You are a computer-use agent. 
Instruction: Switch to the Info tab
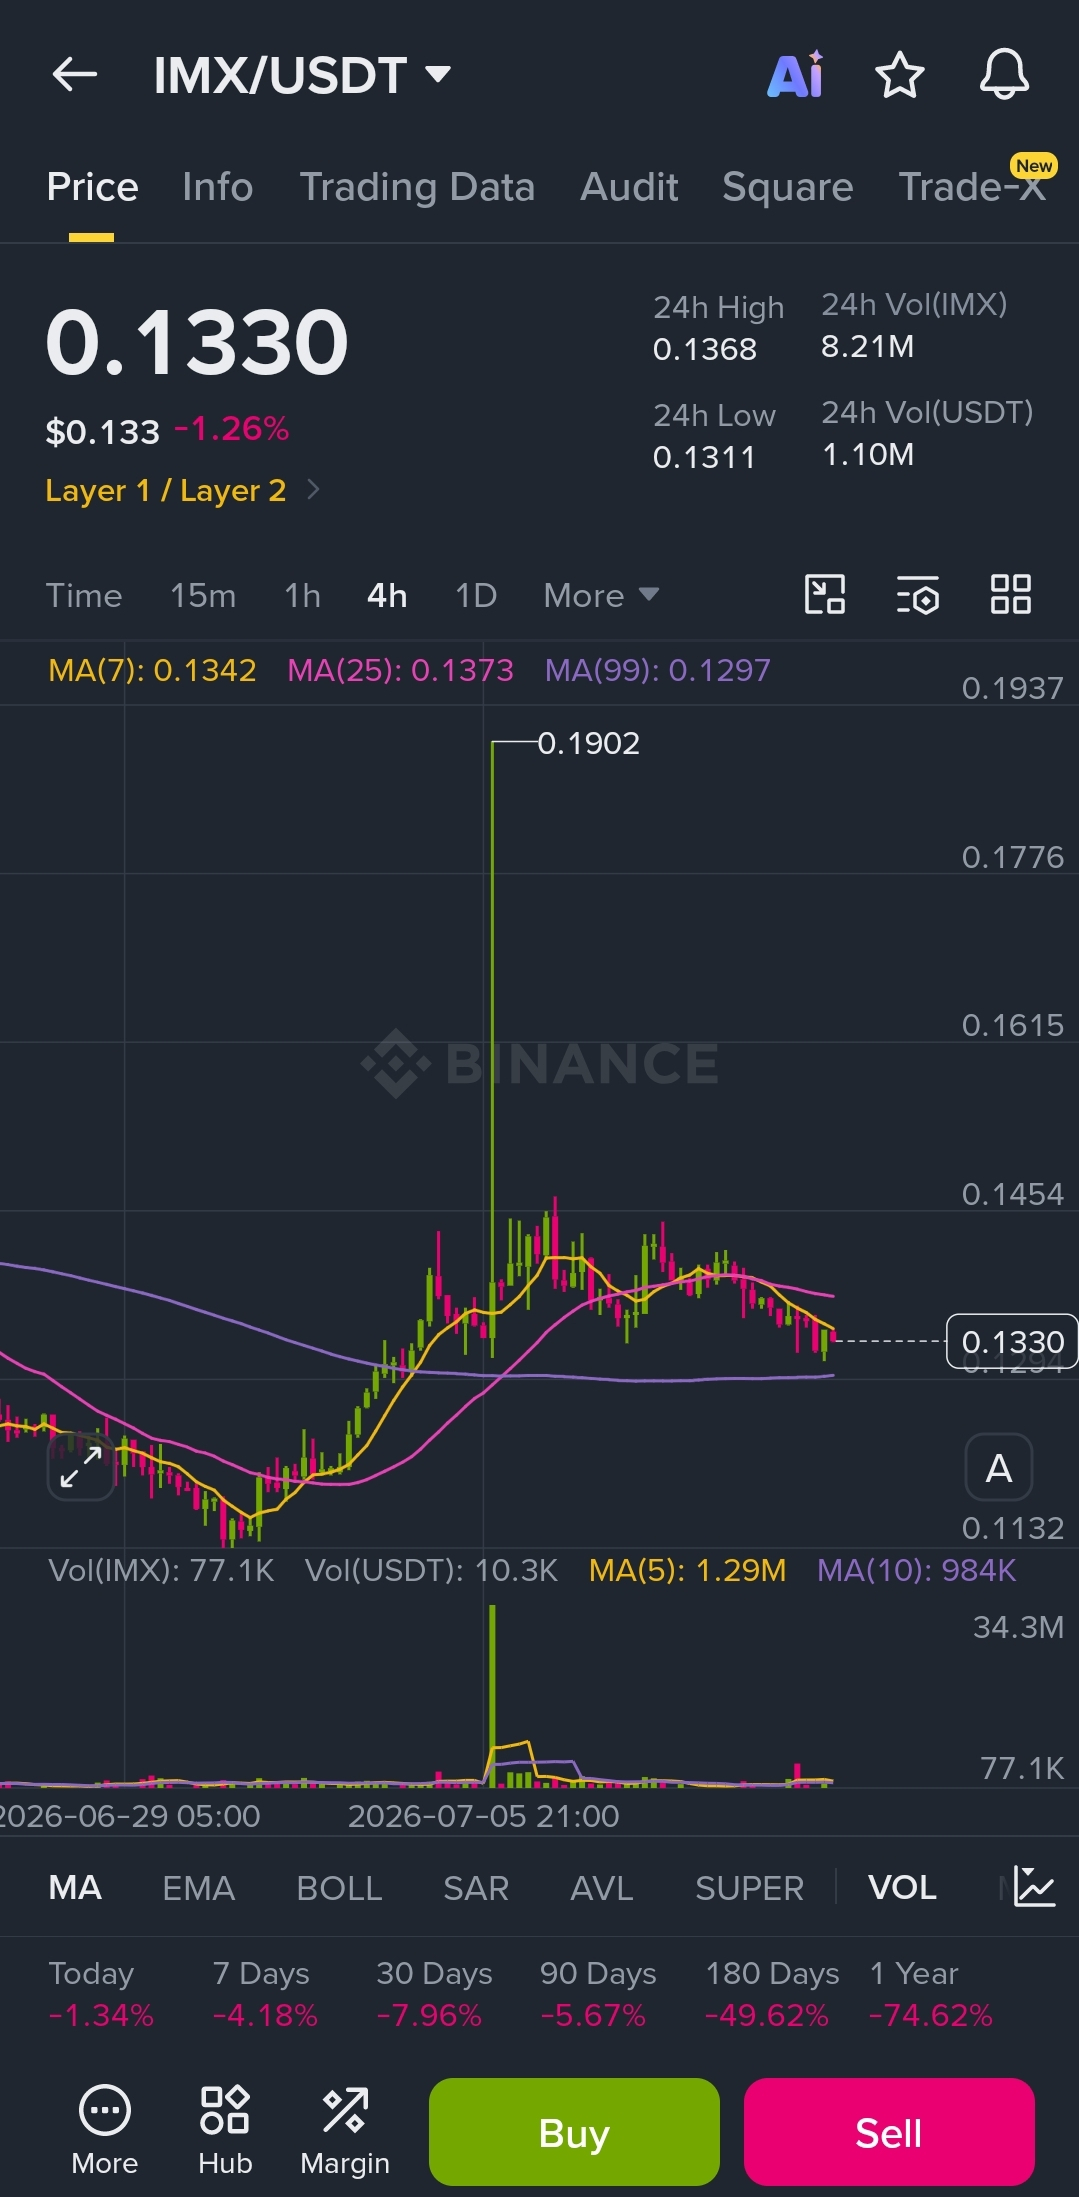[x=218, y=187]
